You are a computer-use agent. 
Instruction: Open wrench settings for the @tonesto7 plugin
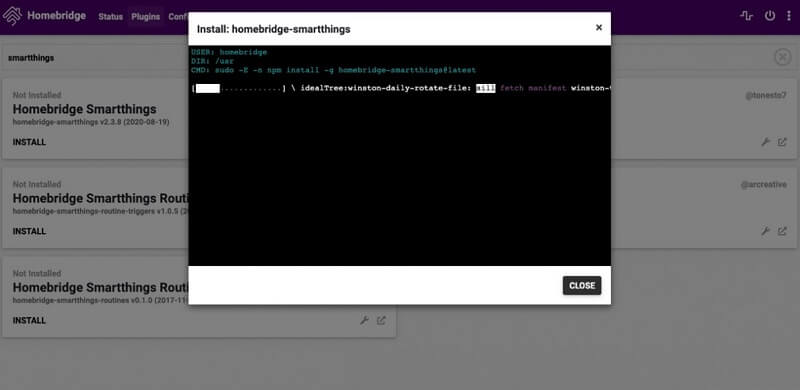point(765,142)
